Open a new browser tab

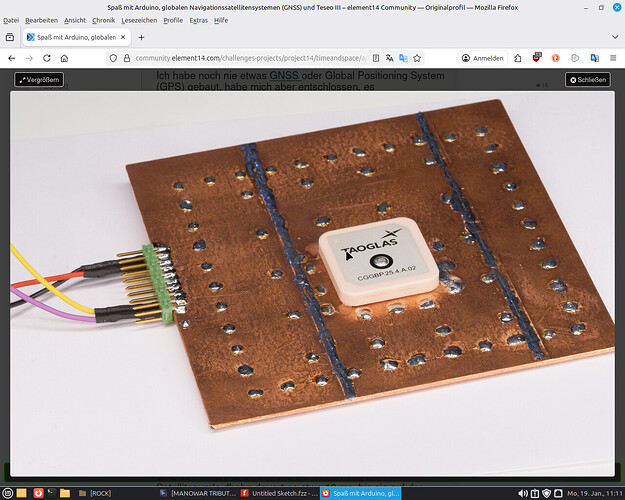[142, 37]
